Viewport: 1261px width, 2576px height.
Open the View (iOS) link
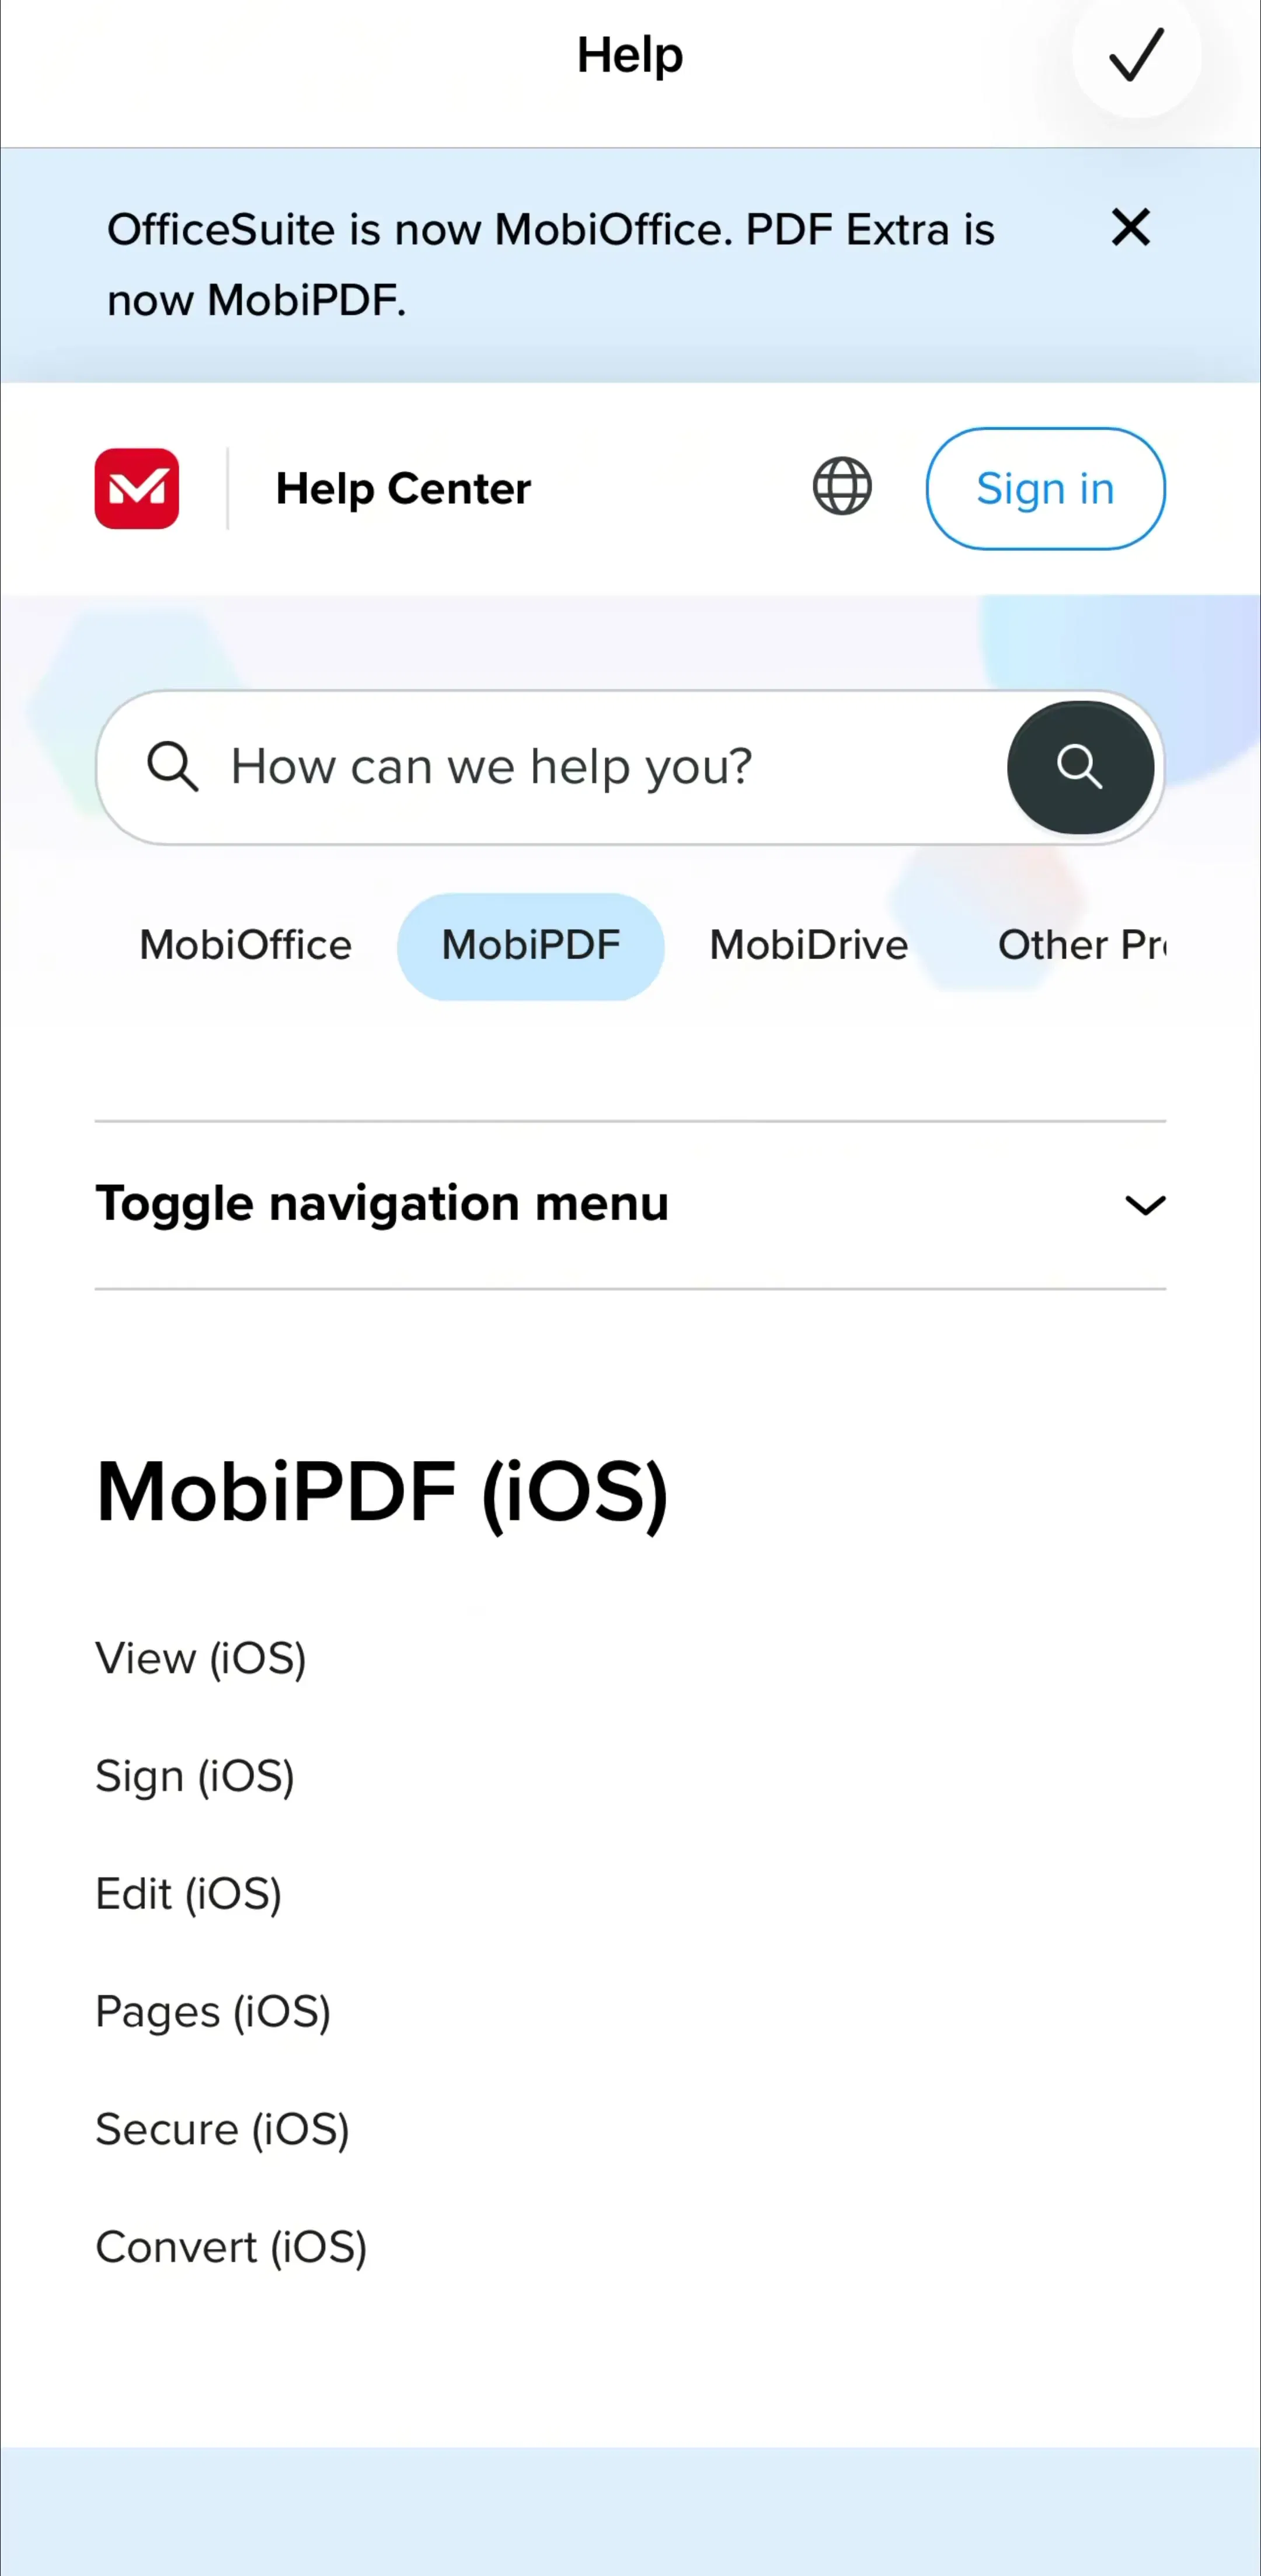click(x=201, y=1659)
